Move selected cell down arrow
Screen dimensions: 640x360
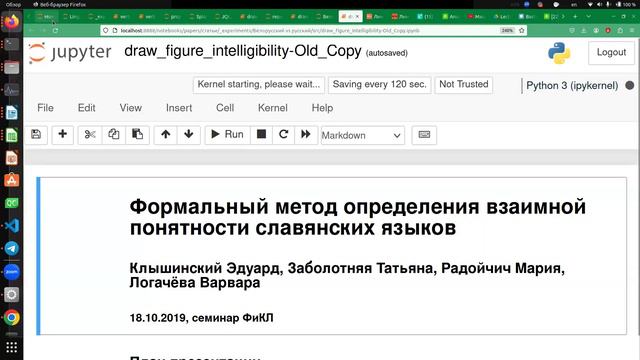point(189,134)
